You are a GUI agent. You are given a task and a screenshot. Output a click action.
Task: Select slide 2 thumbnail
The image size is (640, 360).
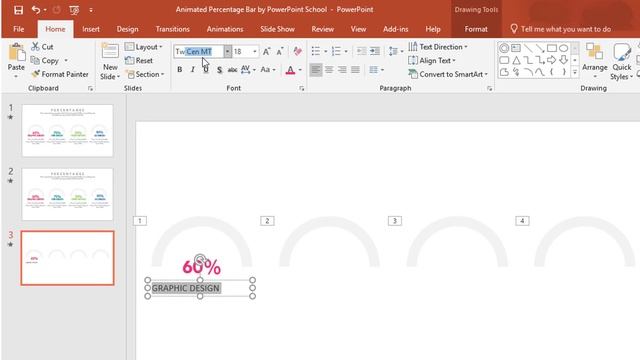(x=67, y=194)
